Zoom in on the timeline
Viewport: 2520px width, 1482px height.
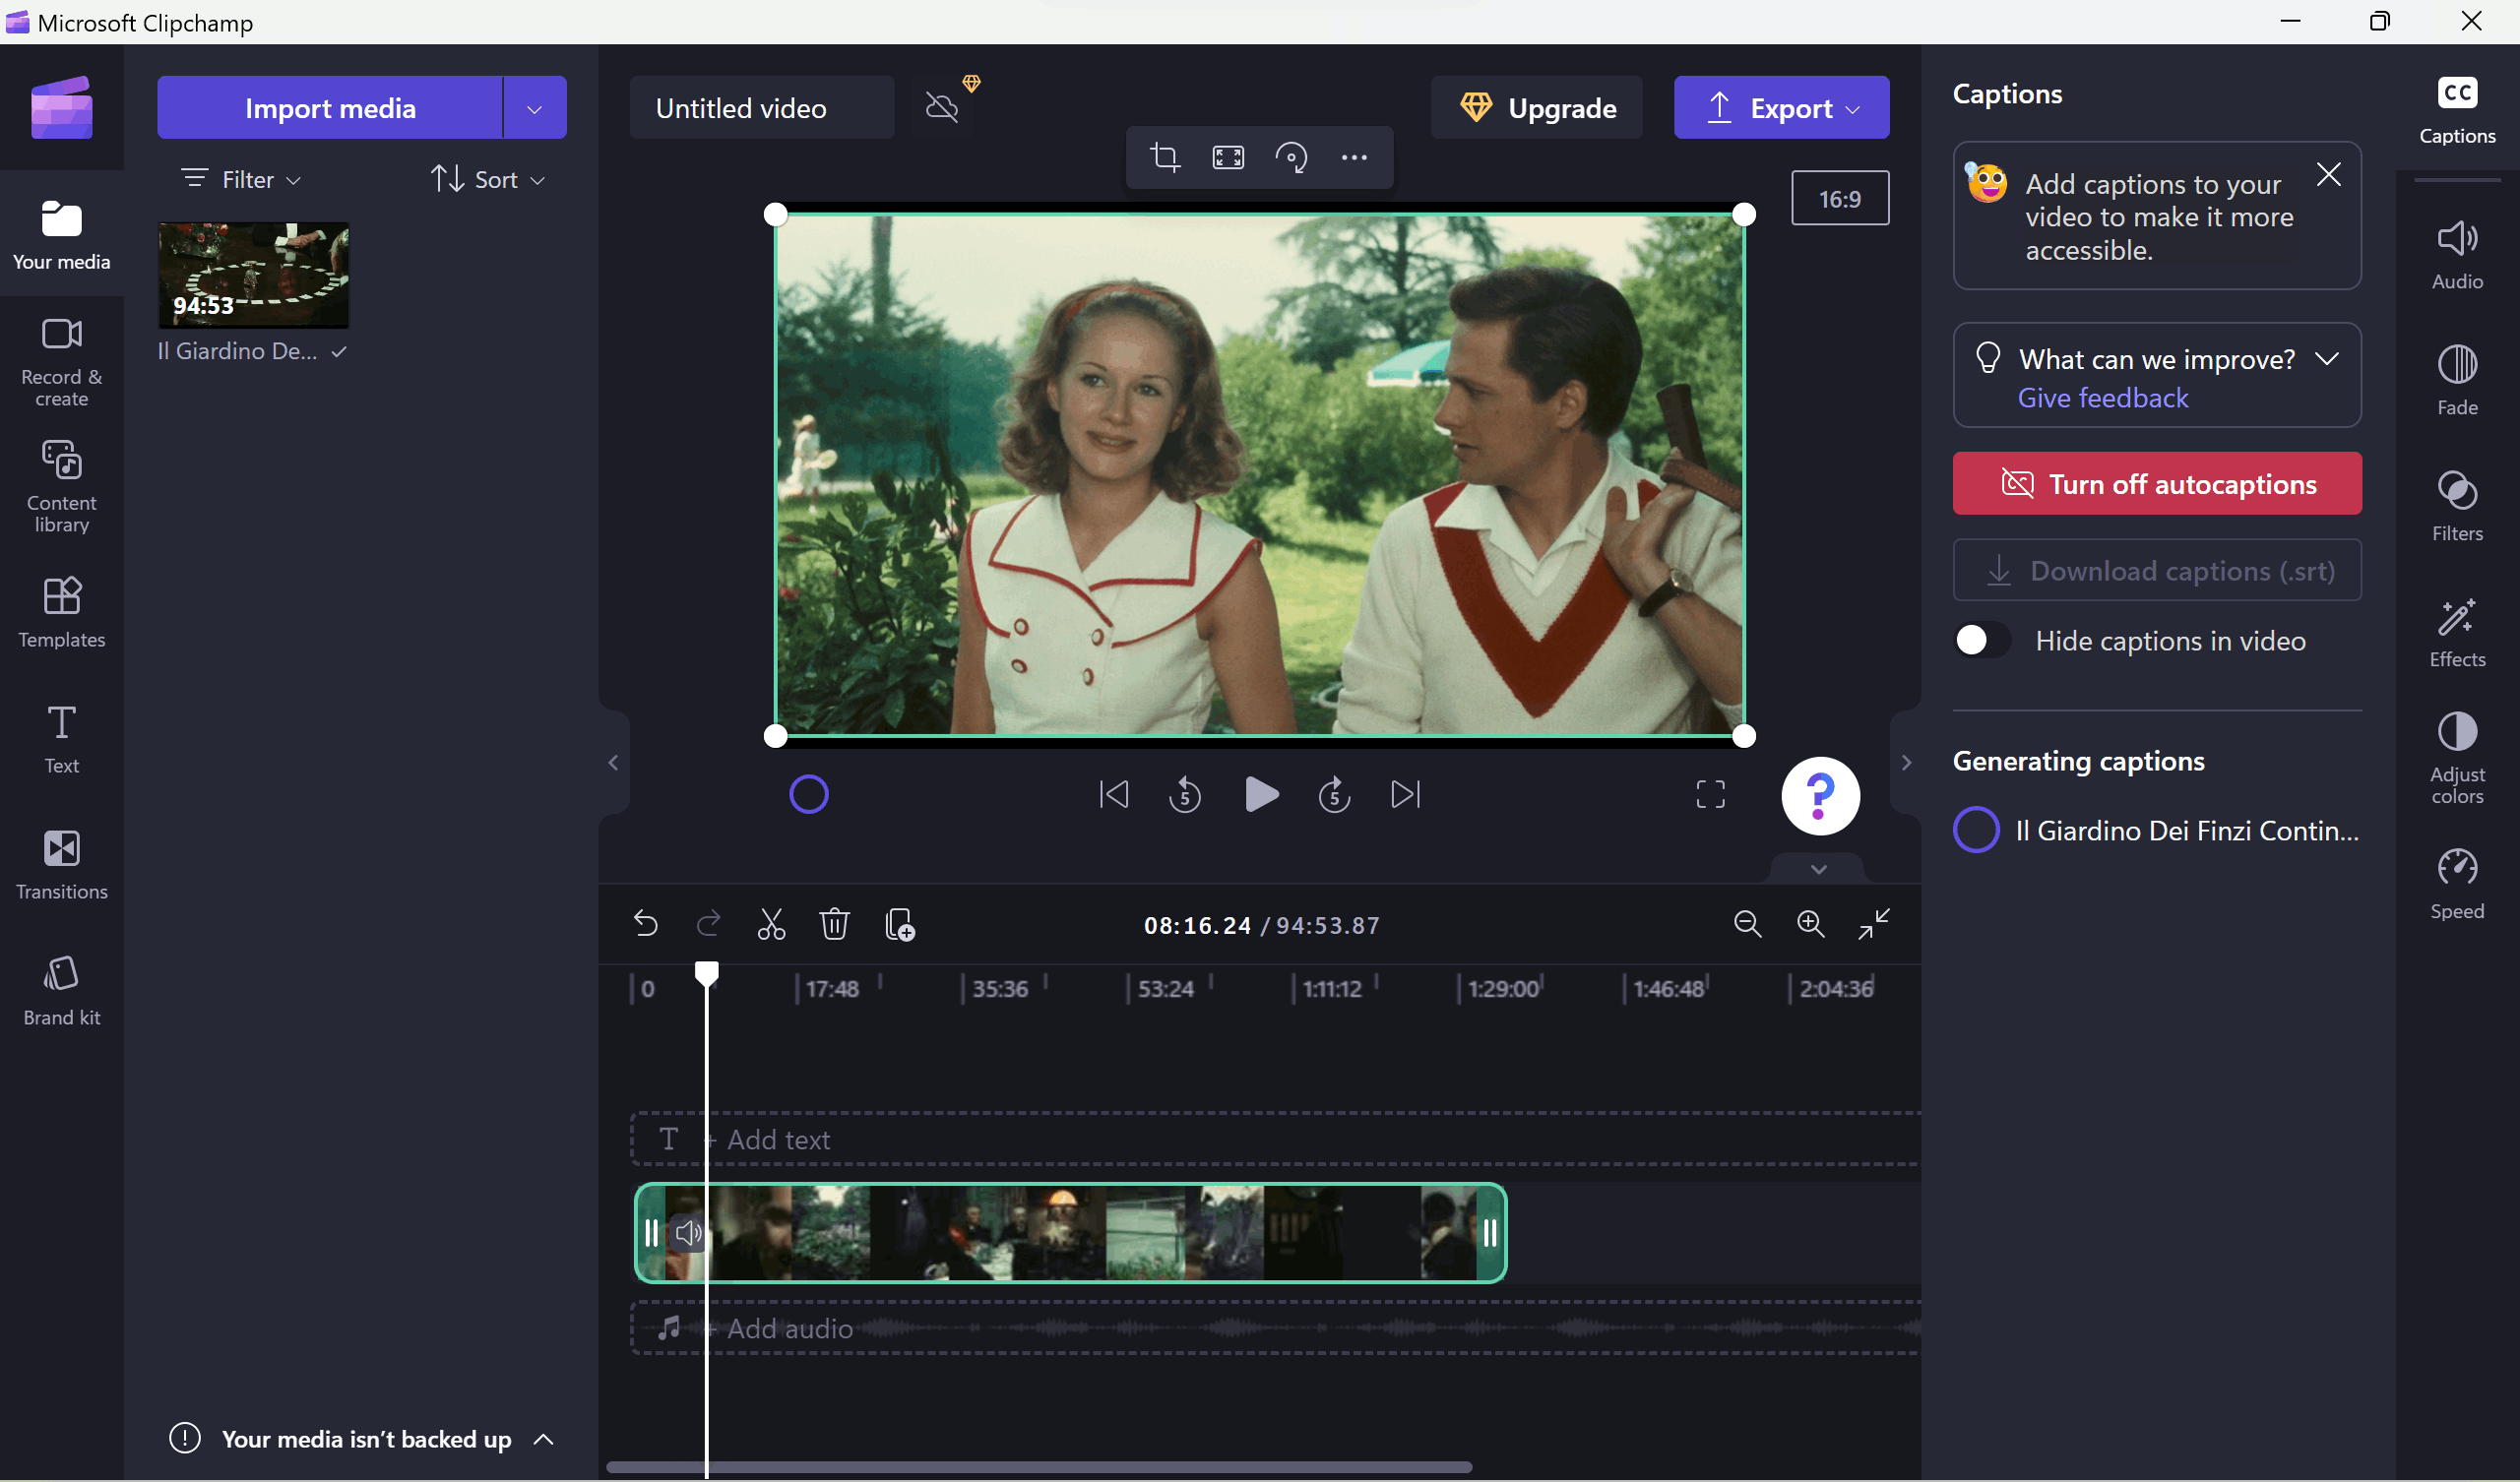pyautogui.click(x=1810, y=924)
